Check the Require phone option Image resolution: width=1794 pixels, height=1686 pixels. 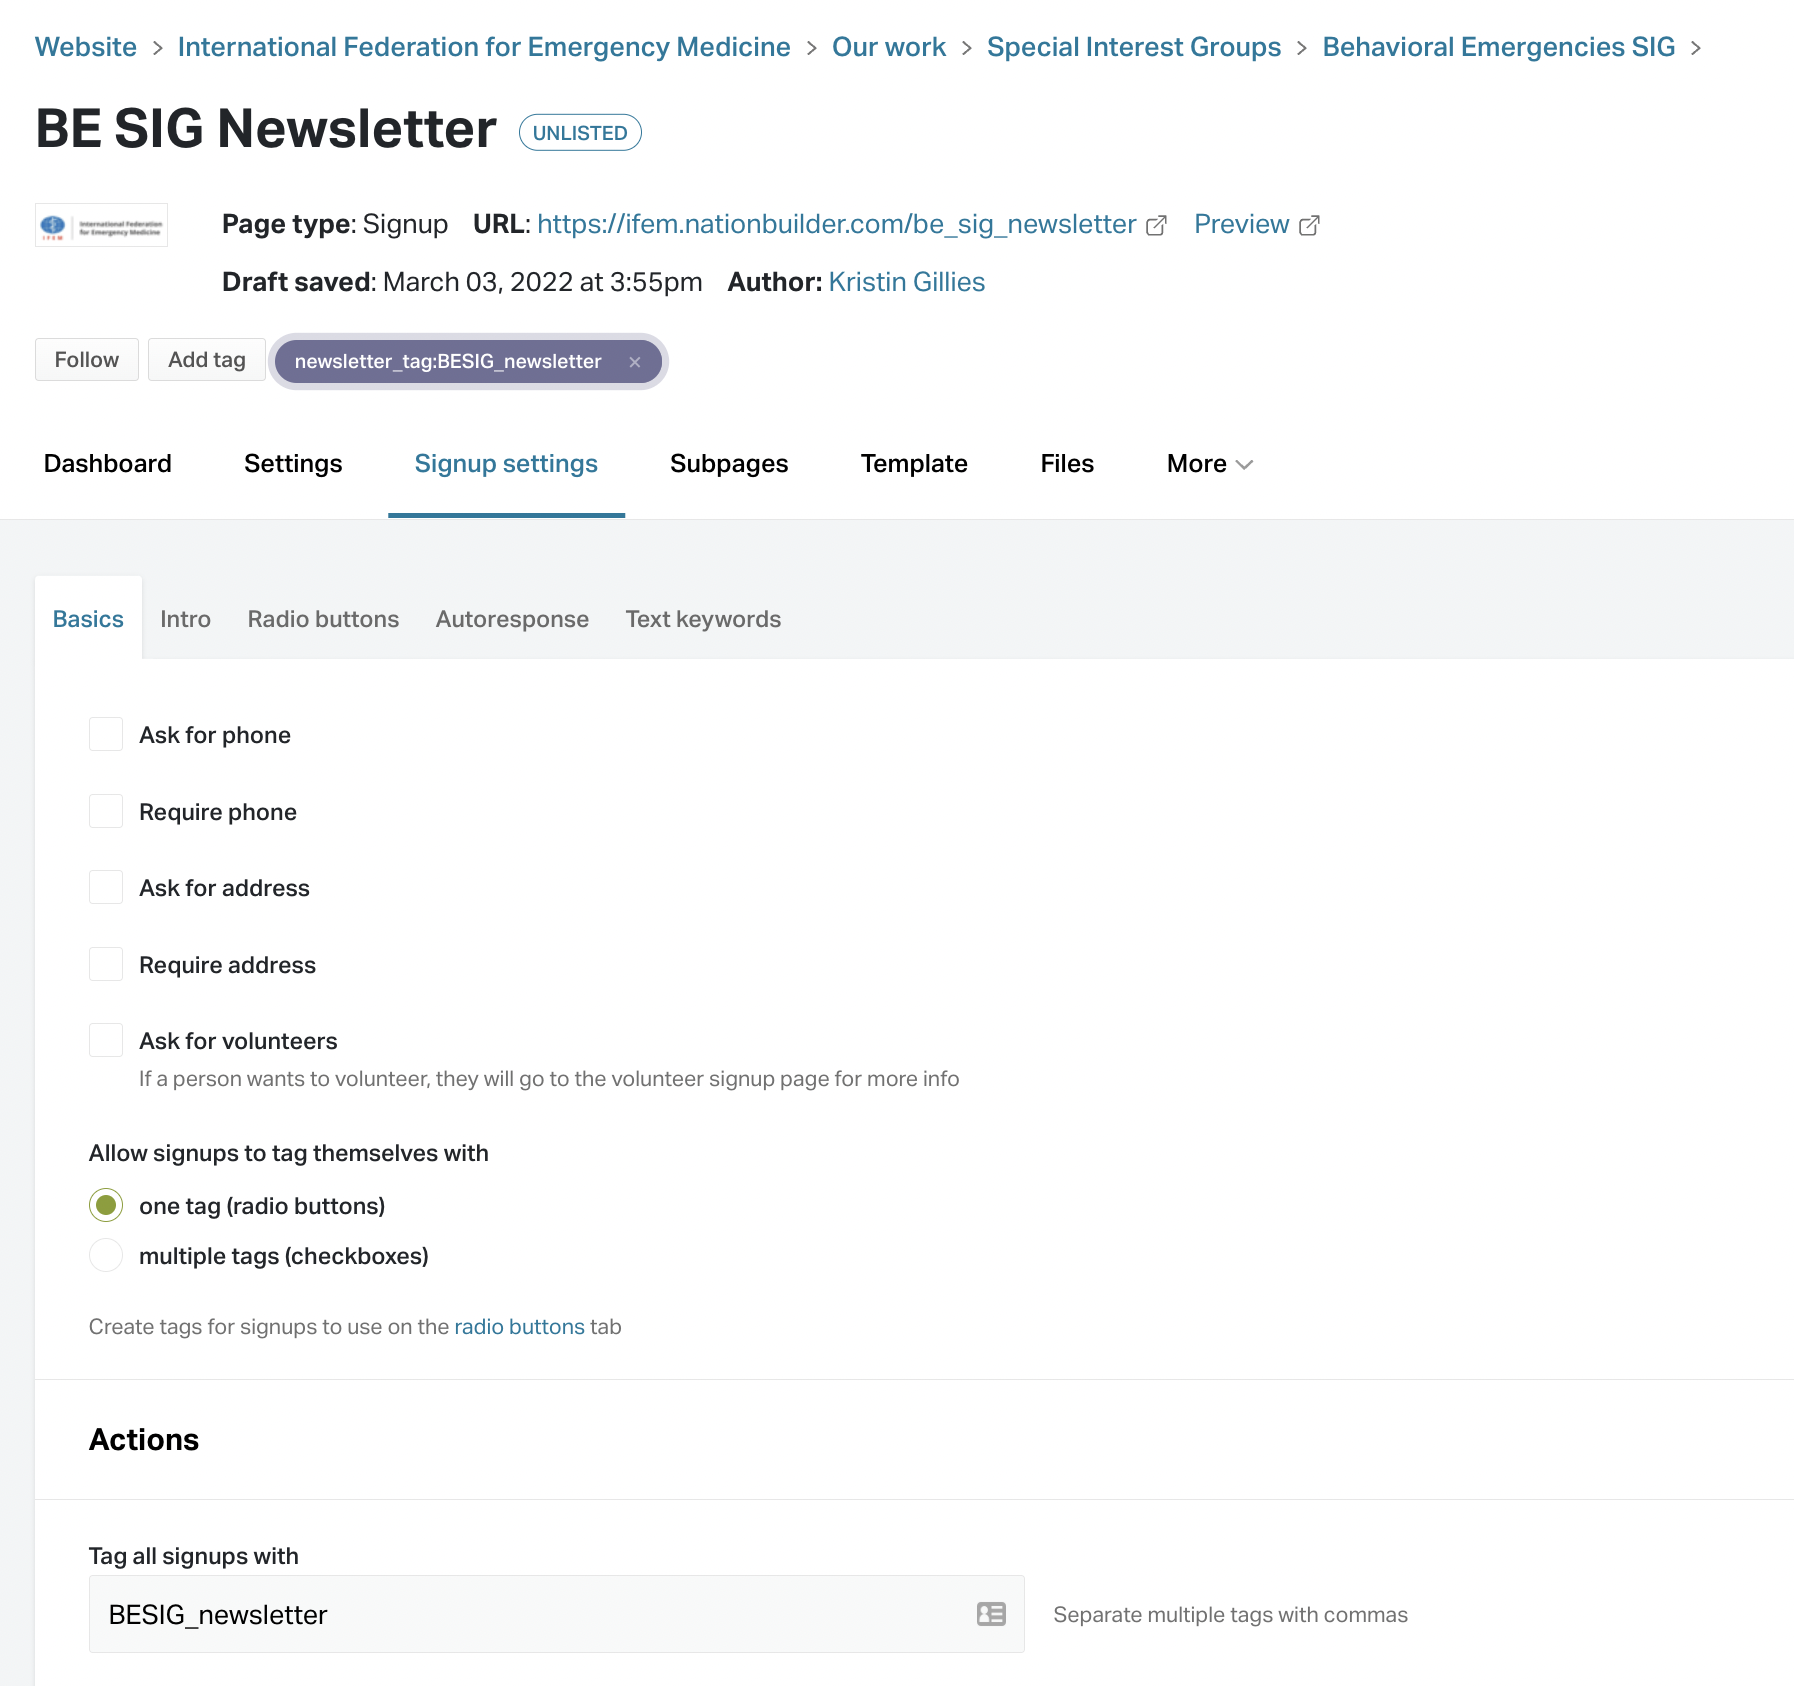106,811
